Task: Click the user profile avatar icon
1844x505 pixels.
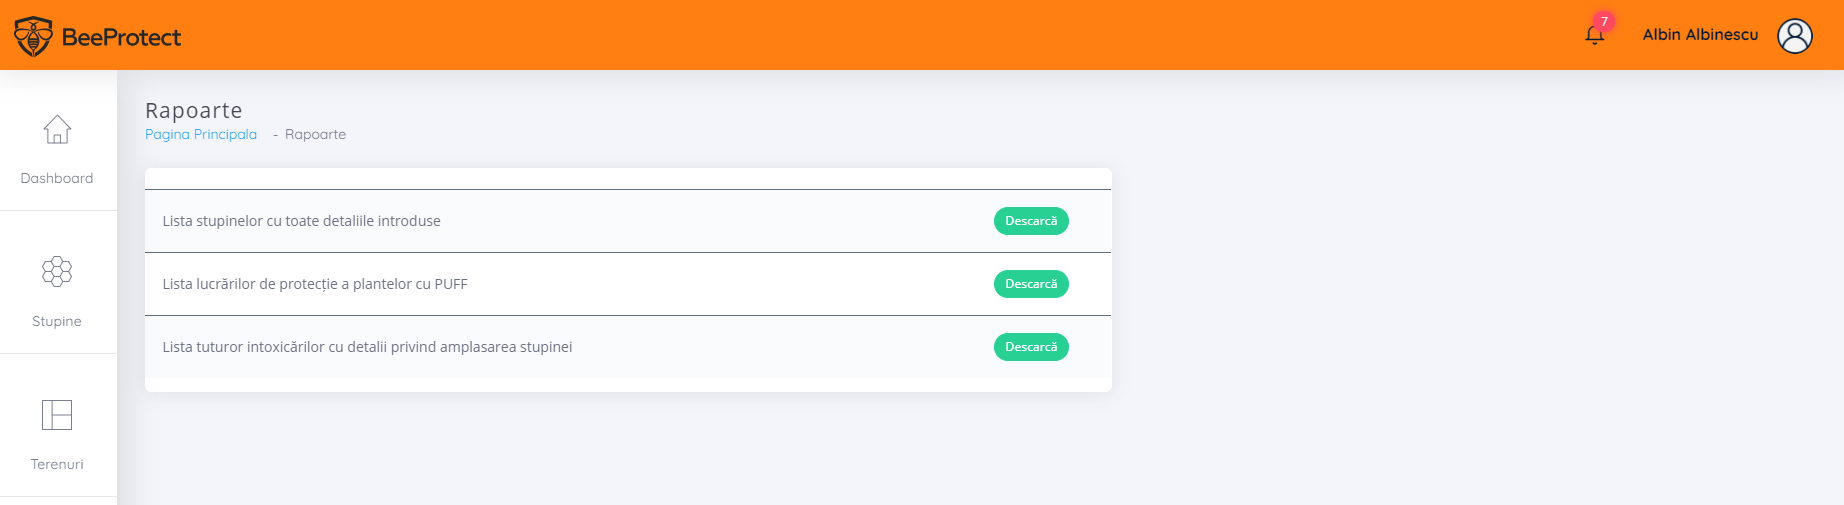Action: point(1794,36)
